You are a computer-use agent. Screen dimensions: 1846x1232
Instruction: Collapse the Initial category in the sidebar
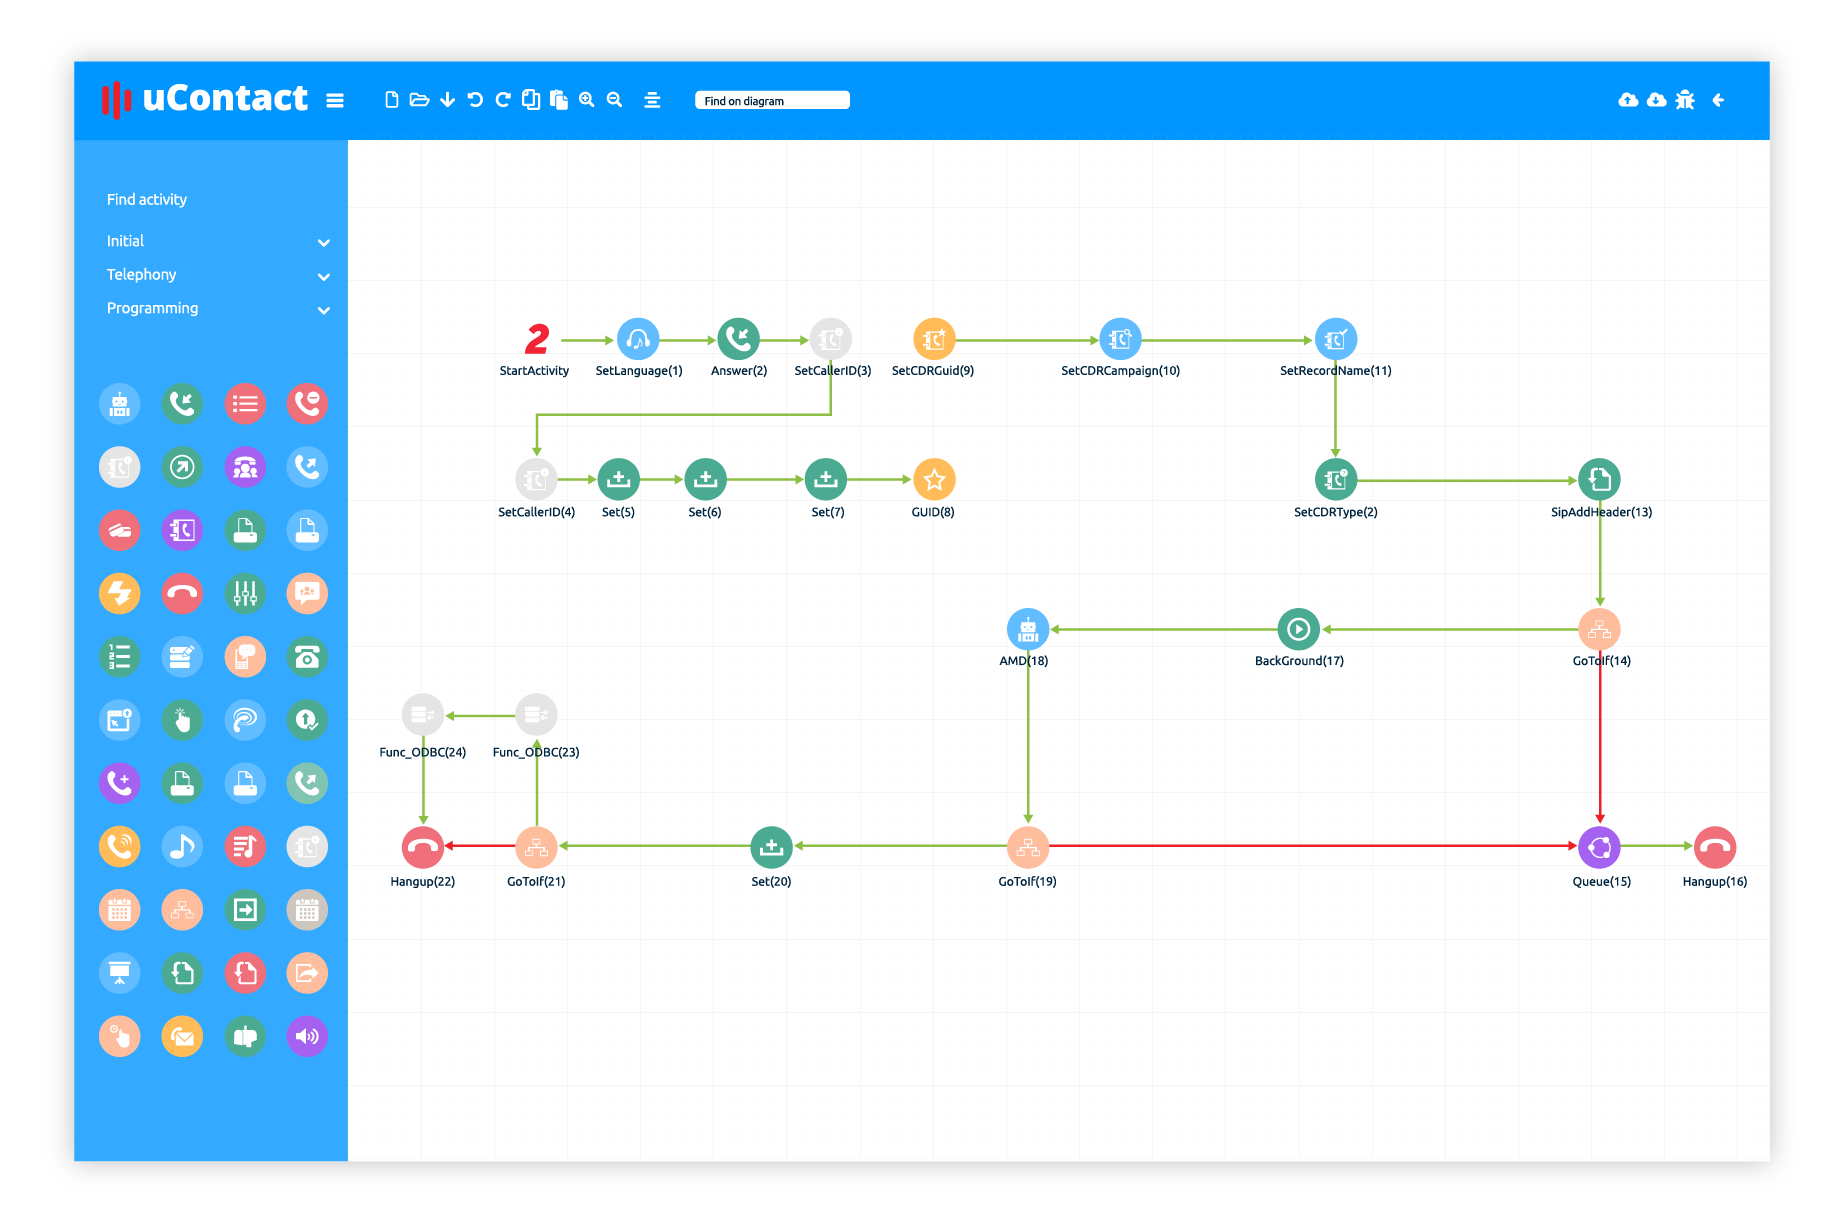(x=323, y=242)
